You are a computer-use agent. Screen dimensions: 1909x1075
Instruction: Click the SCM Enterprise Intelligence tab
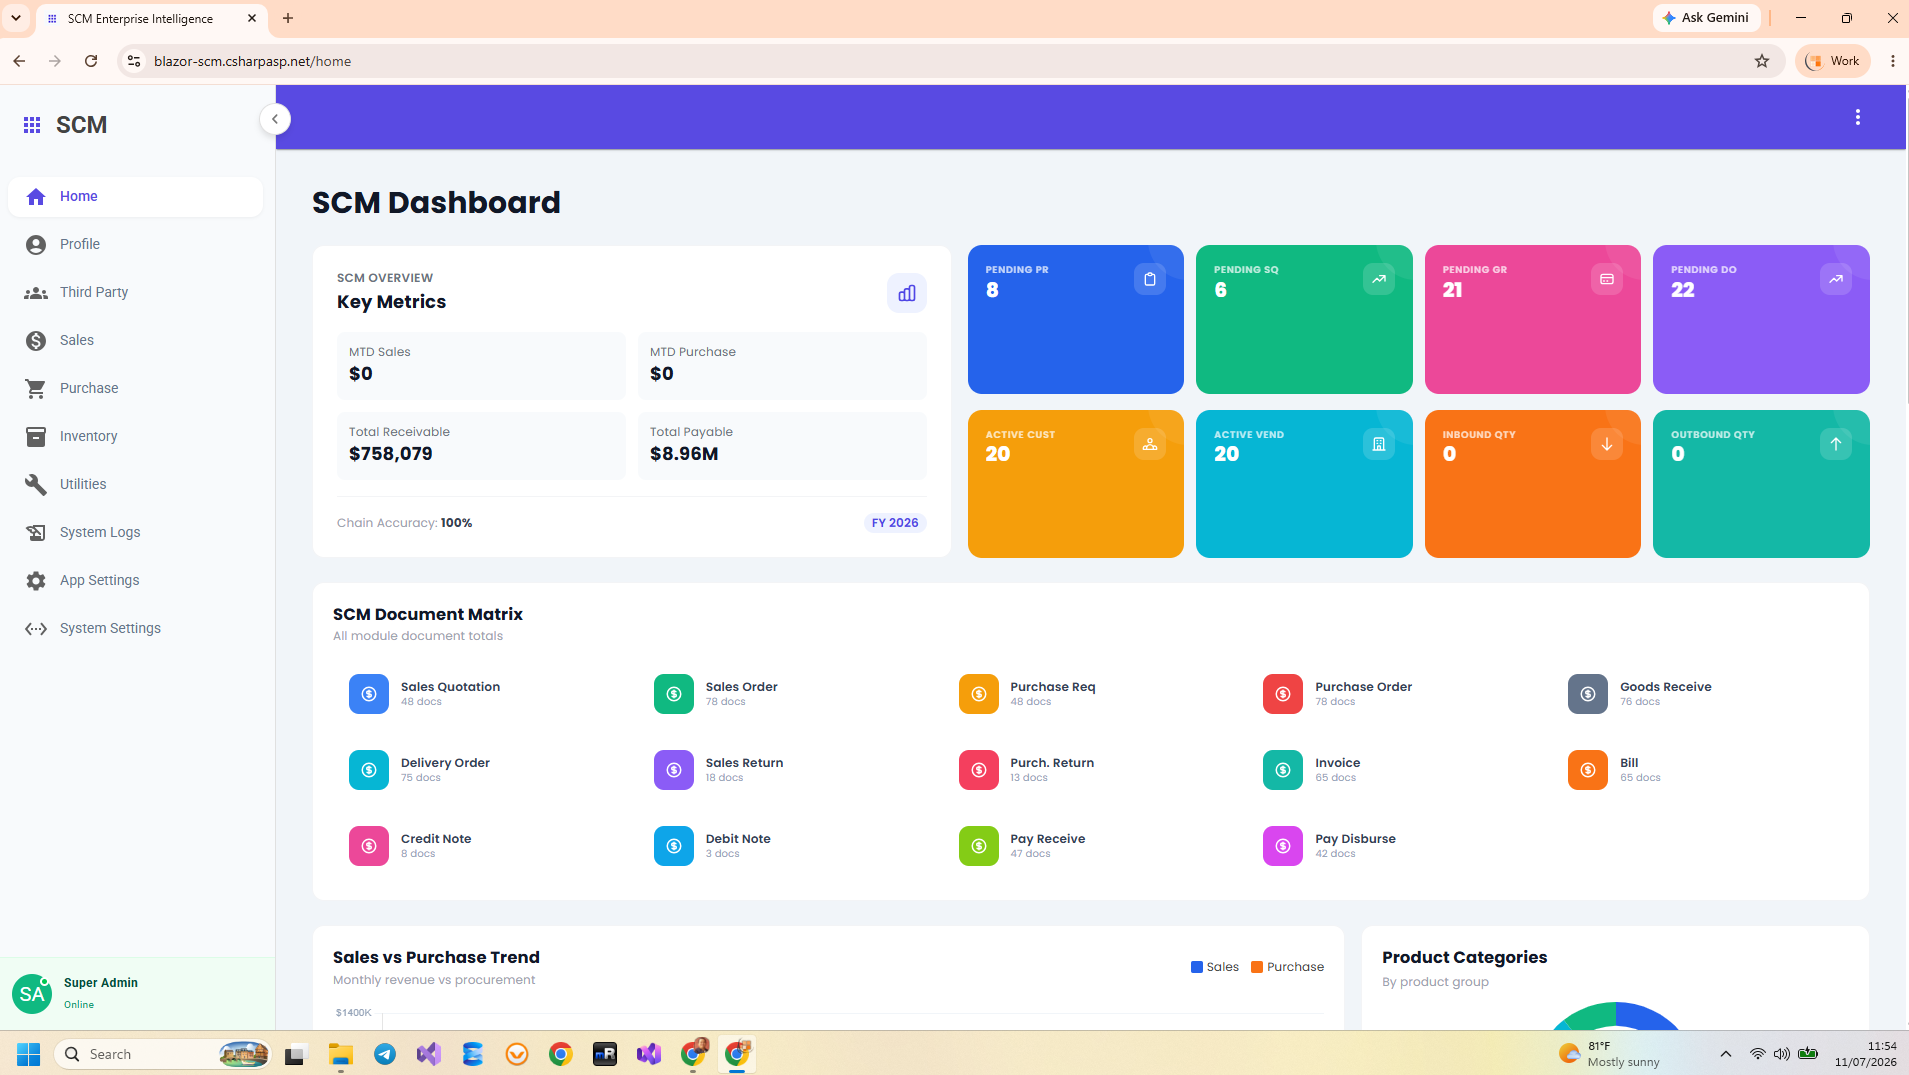(x=152, y=18)
